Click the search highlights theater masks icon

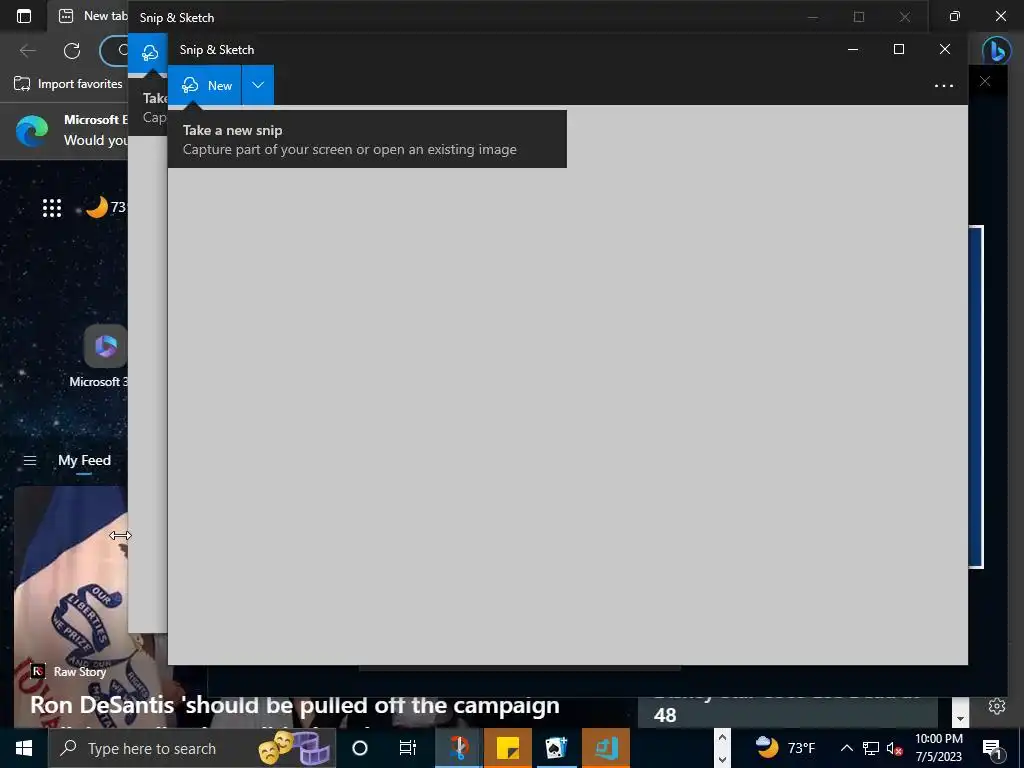tap(294, 748)
